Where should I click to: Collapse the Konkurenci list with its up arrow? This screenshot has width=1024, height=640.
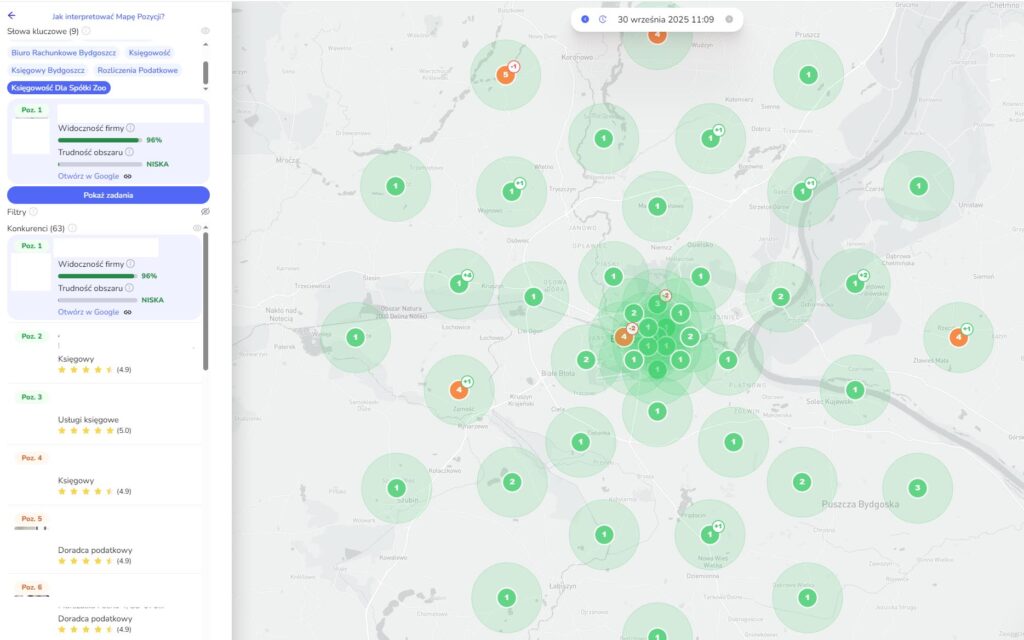point(204,228)
